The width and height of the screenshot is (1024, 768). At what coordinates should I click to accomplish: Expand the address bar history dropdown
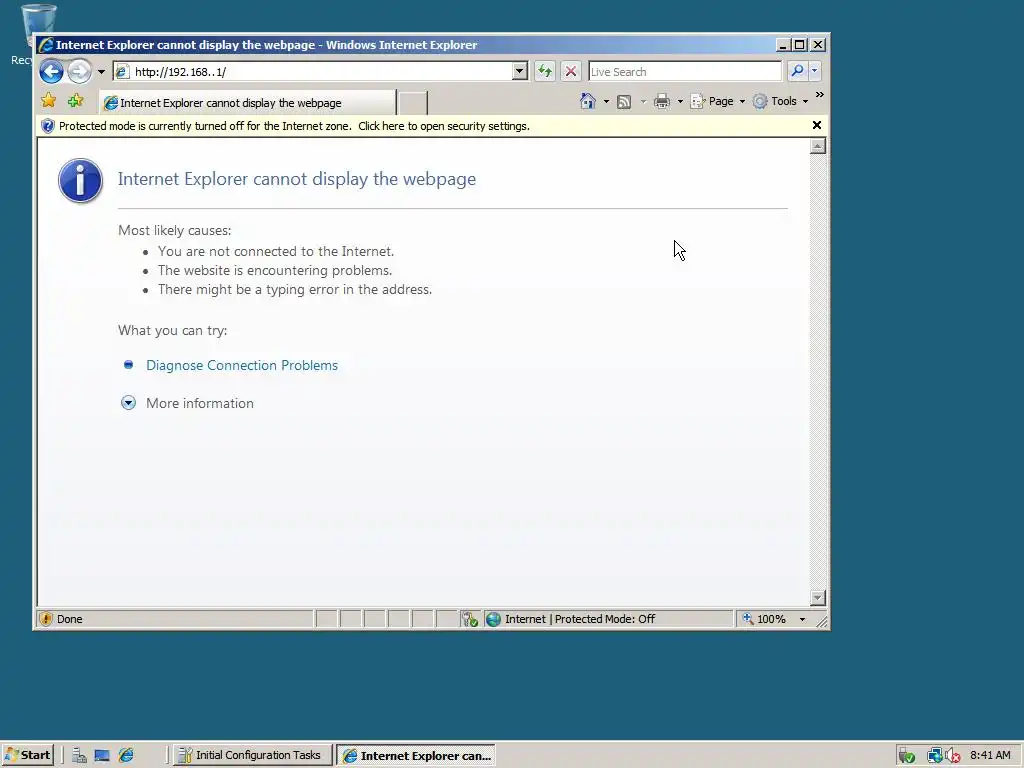pyautogui.click(x=520, y=72)
